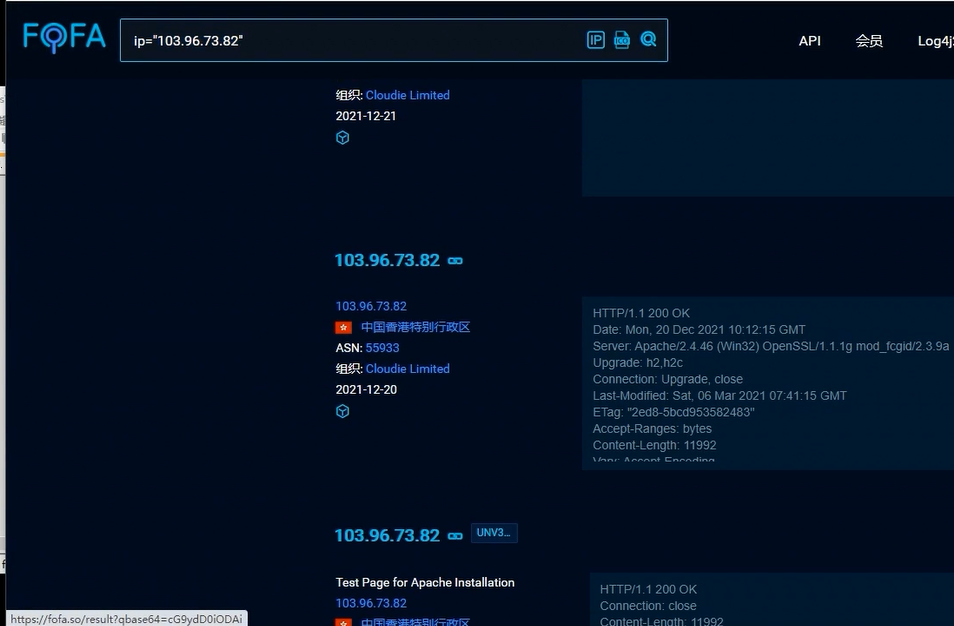Viewport: 954px width, 626px height.
Task: Select the "Last-Modified: Sat, 06 Mar 2021" line
Action: (719, 395)
